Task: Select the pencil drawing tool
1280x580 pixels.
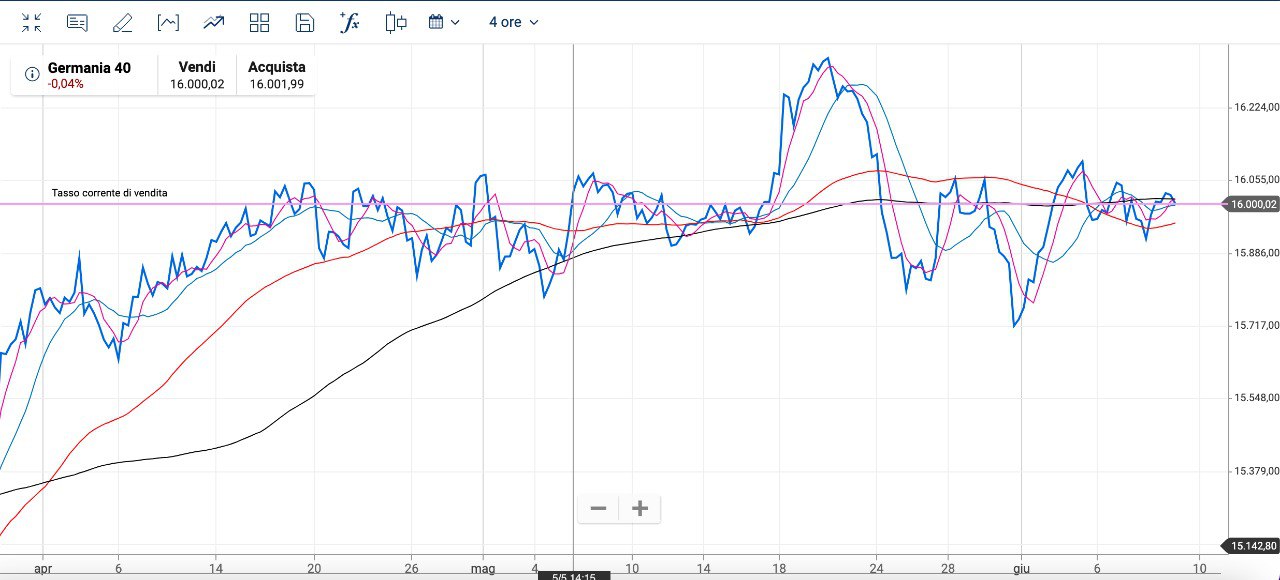Action: click(x=122, y=22)
